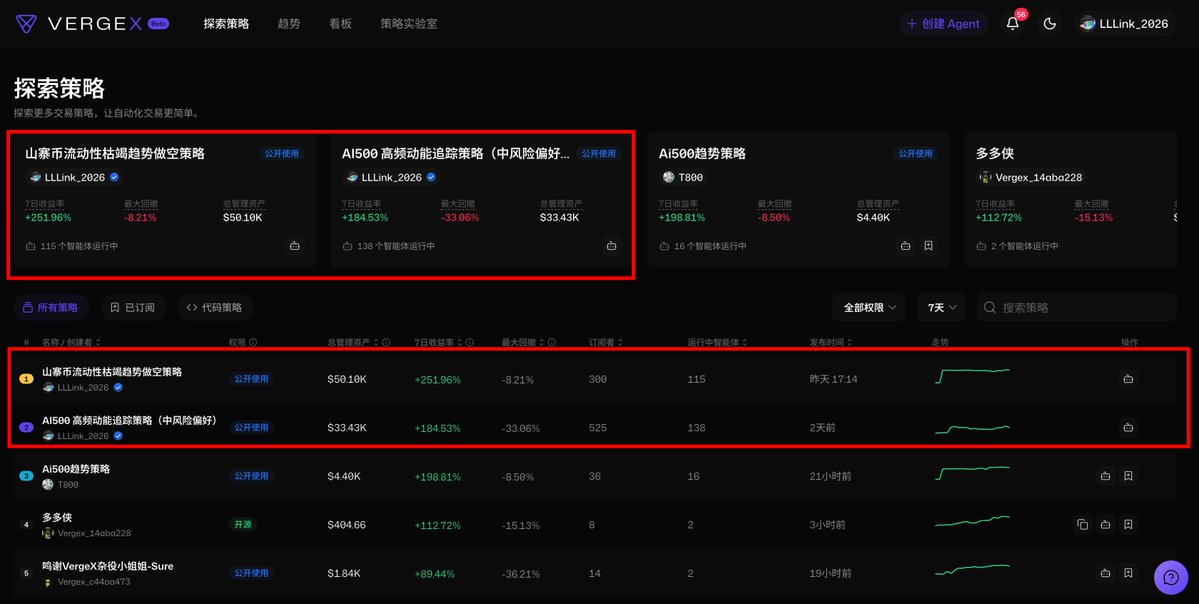The image size is (1199, 604).
Task: Click Vergex_14aba228 creator chip on card
Action: [1031, 177]
